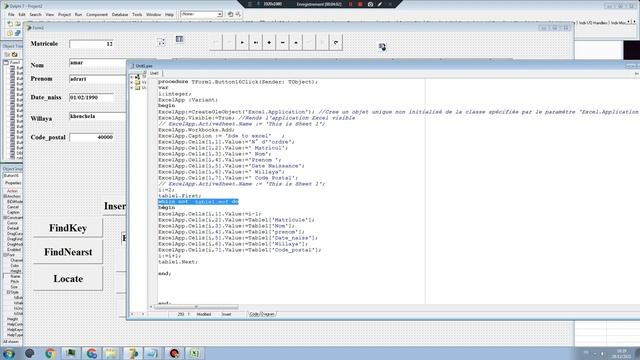The width and height of the screenshot is (640, 360).
Task: Open the Project menu
Action: 64,14
